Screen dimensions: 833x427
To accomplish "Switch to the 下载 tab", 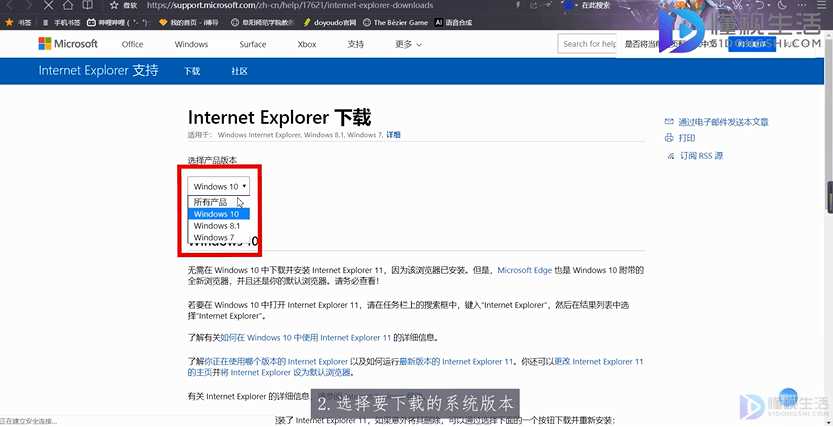I will pos(192,71).
